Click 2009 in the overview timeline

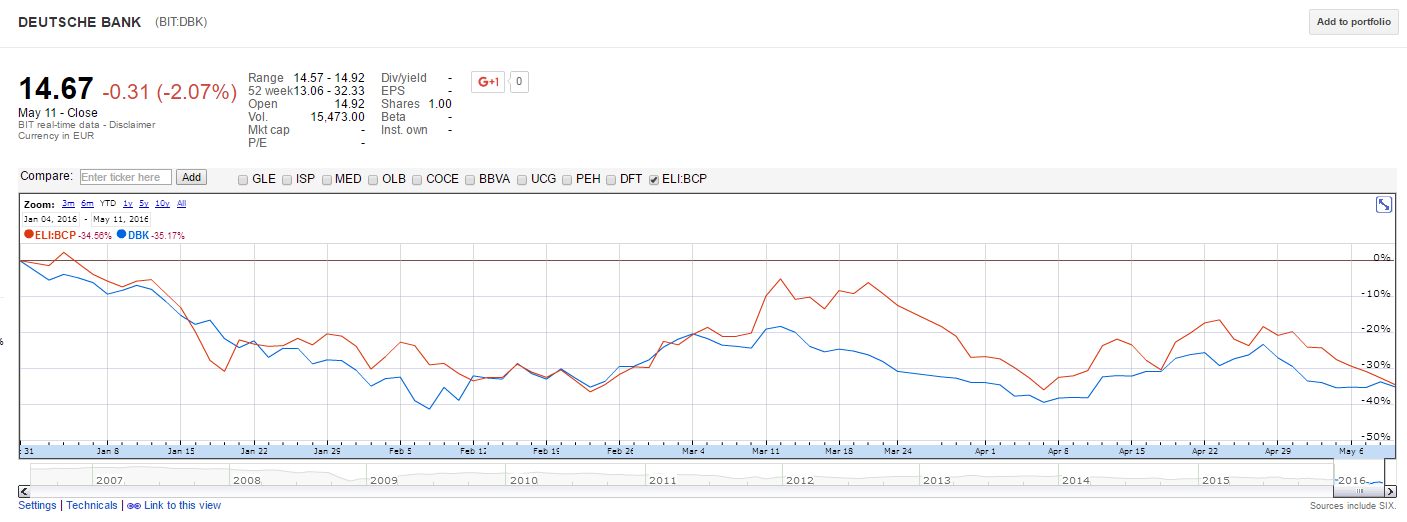384,481
